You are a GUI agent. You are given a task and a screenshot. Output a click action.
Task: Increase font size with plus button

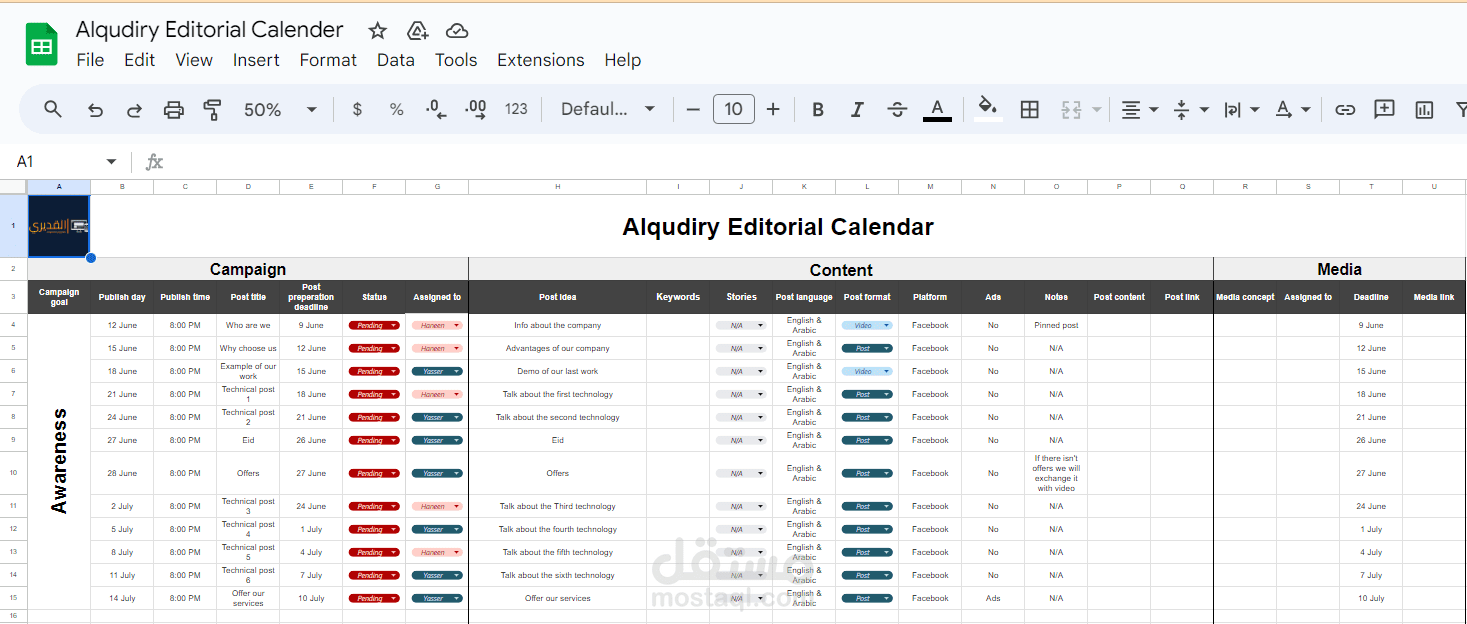[x=773, y=109]
